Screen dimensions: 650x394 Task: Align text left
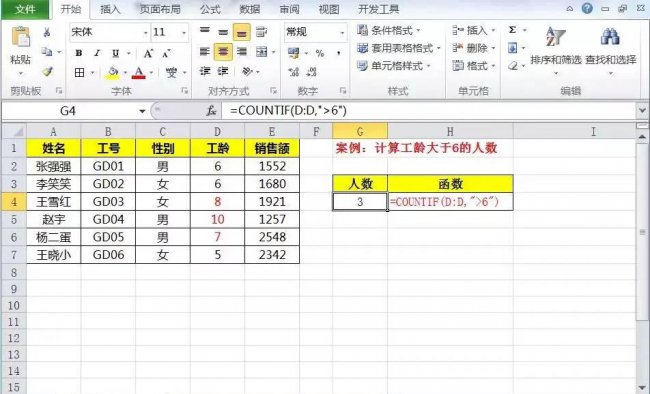click(205, 51)
